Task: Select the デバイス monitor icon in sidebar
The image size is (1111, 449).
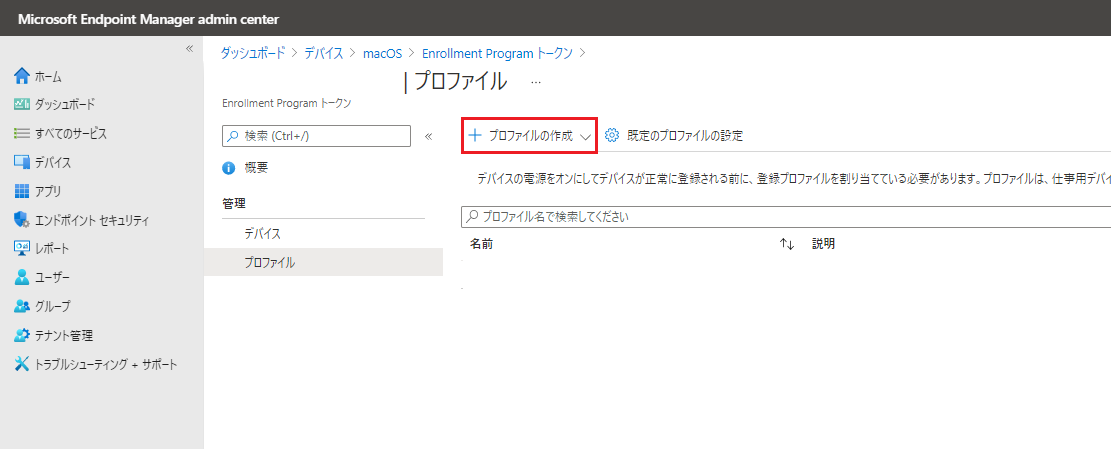Action: pos(22,162)
